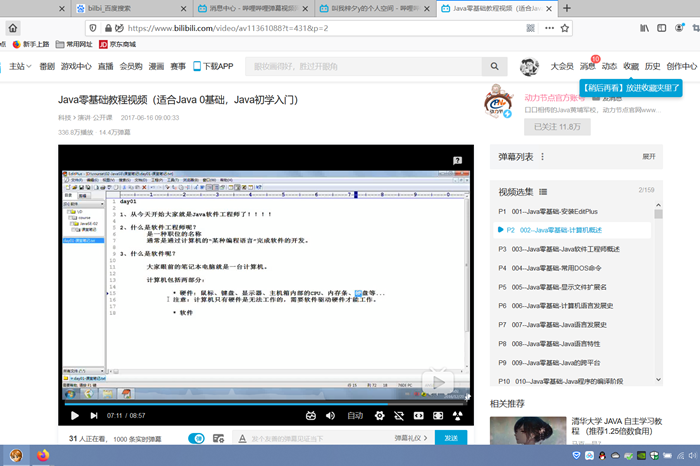Viewport: 700px width, 466px height.
Task: Open the 自动 video quality selector
Action: [354, 414]
